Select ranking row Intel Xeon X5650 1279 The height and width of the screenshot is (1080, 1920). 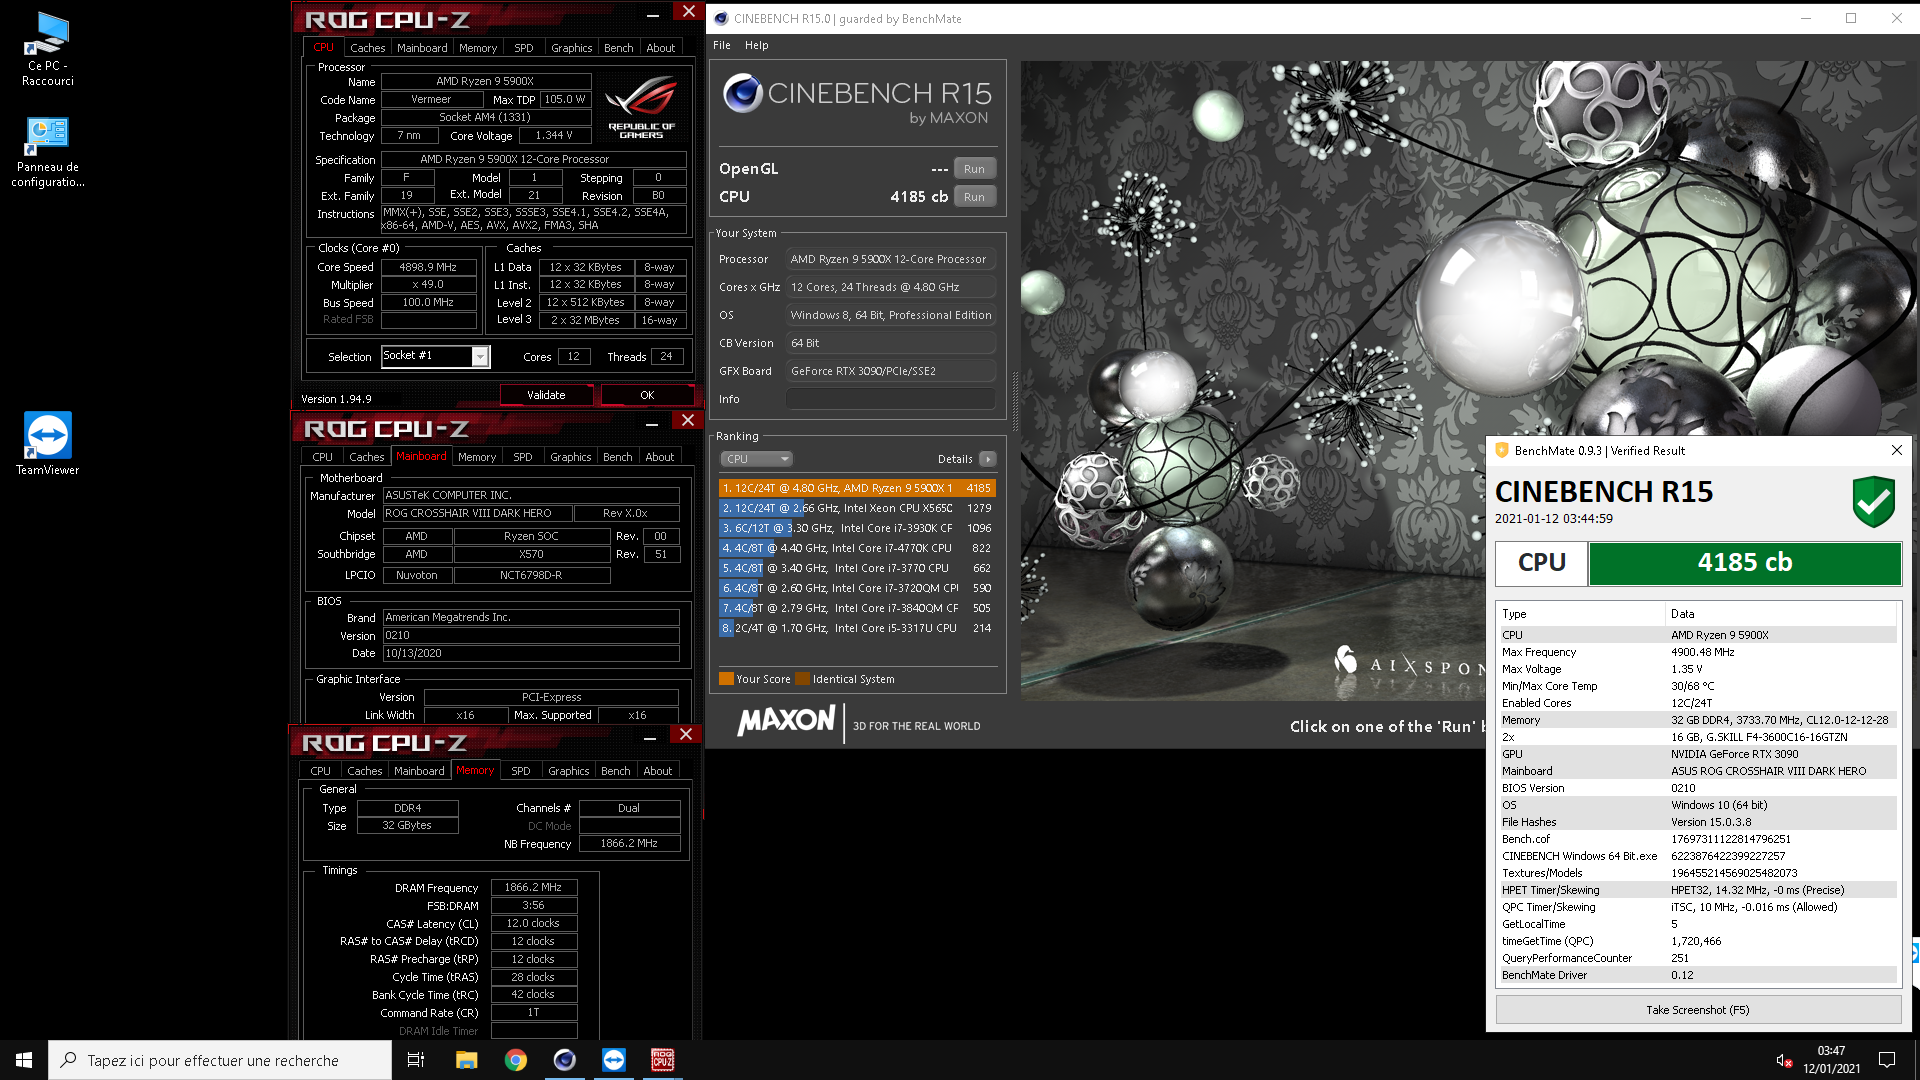coord(857,508)
